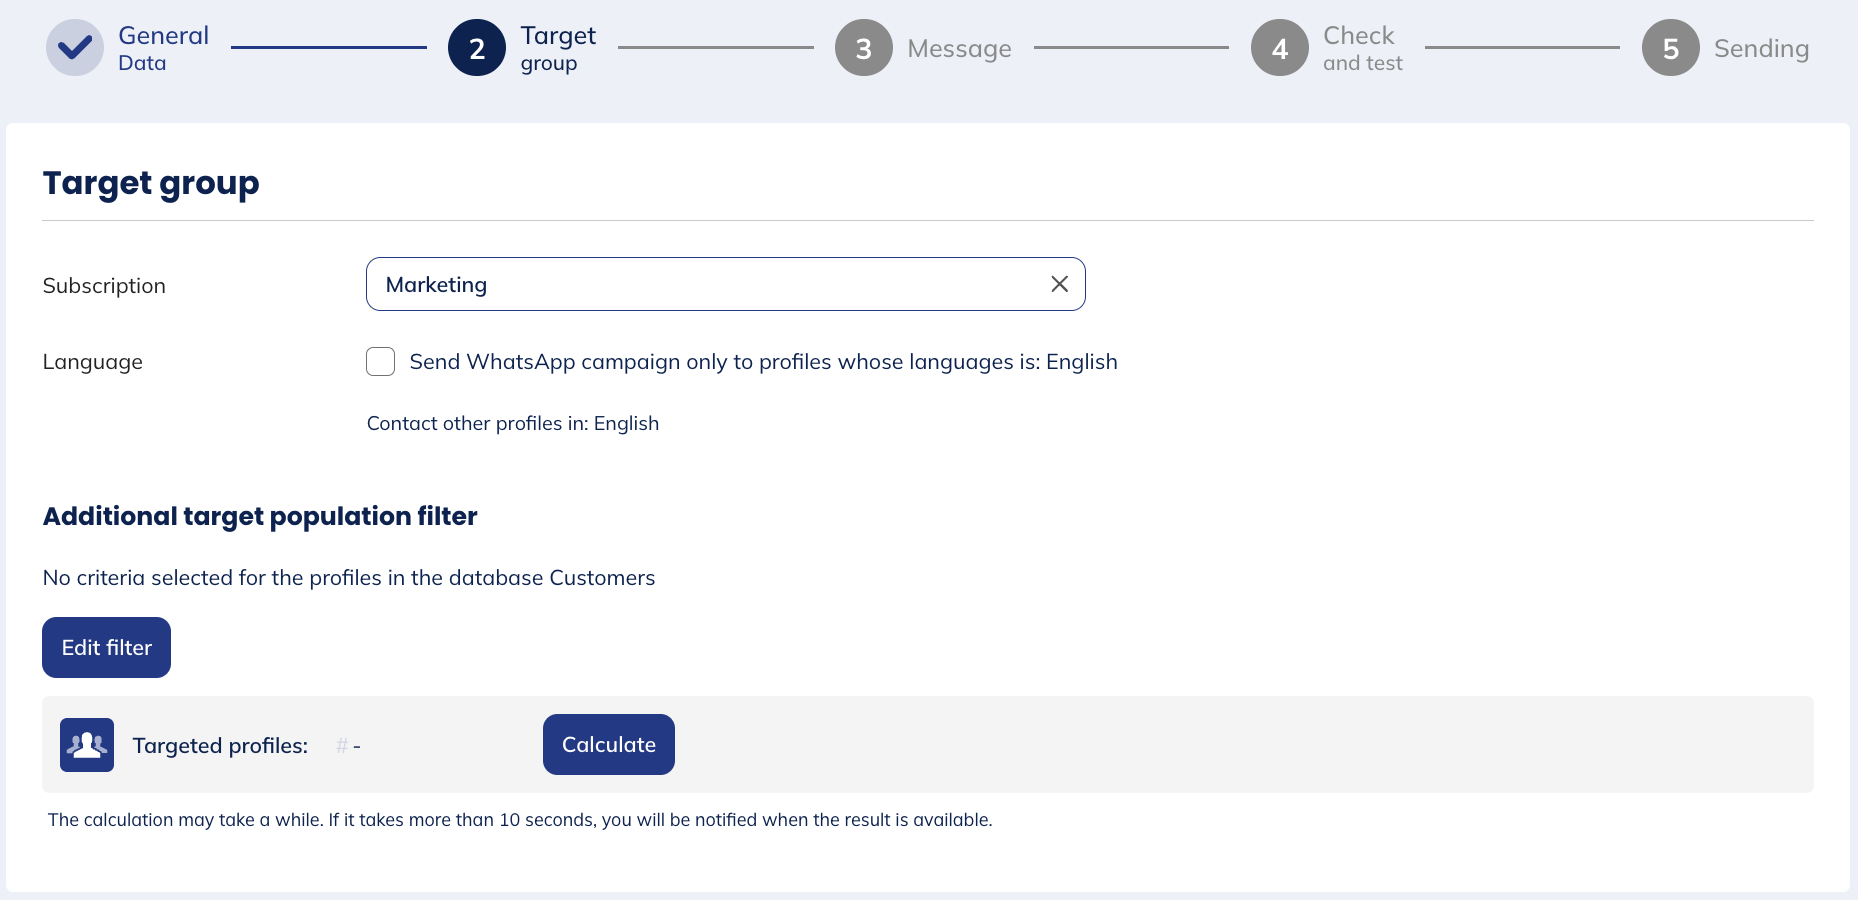The height and width of the screenshot is (900, 1858).
Task: Click the step 4 Check and test circle icon
Action: pos(1279,47)
